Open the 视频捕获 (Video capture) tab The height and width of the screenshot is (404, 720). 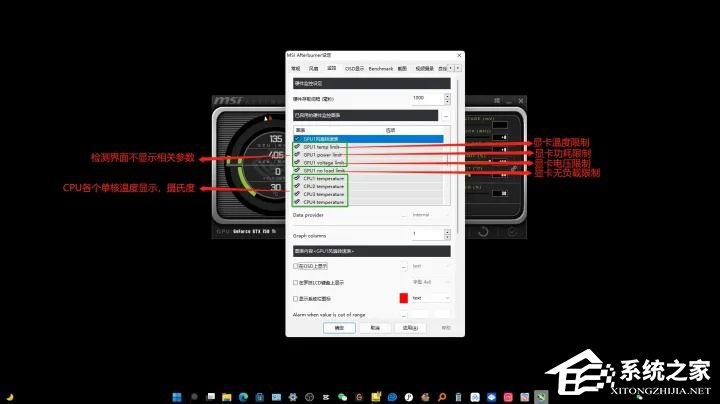425,68
